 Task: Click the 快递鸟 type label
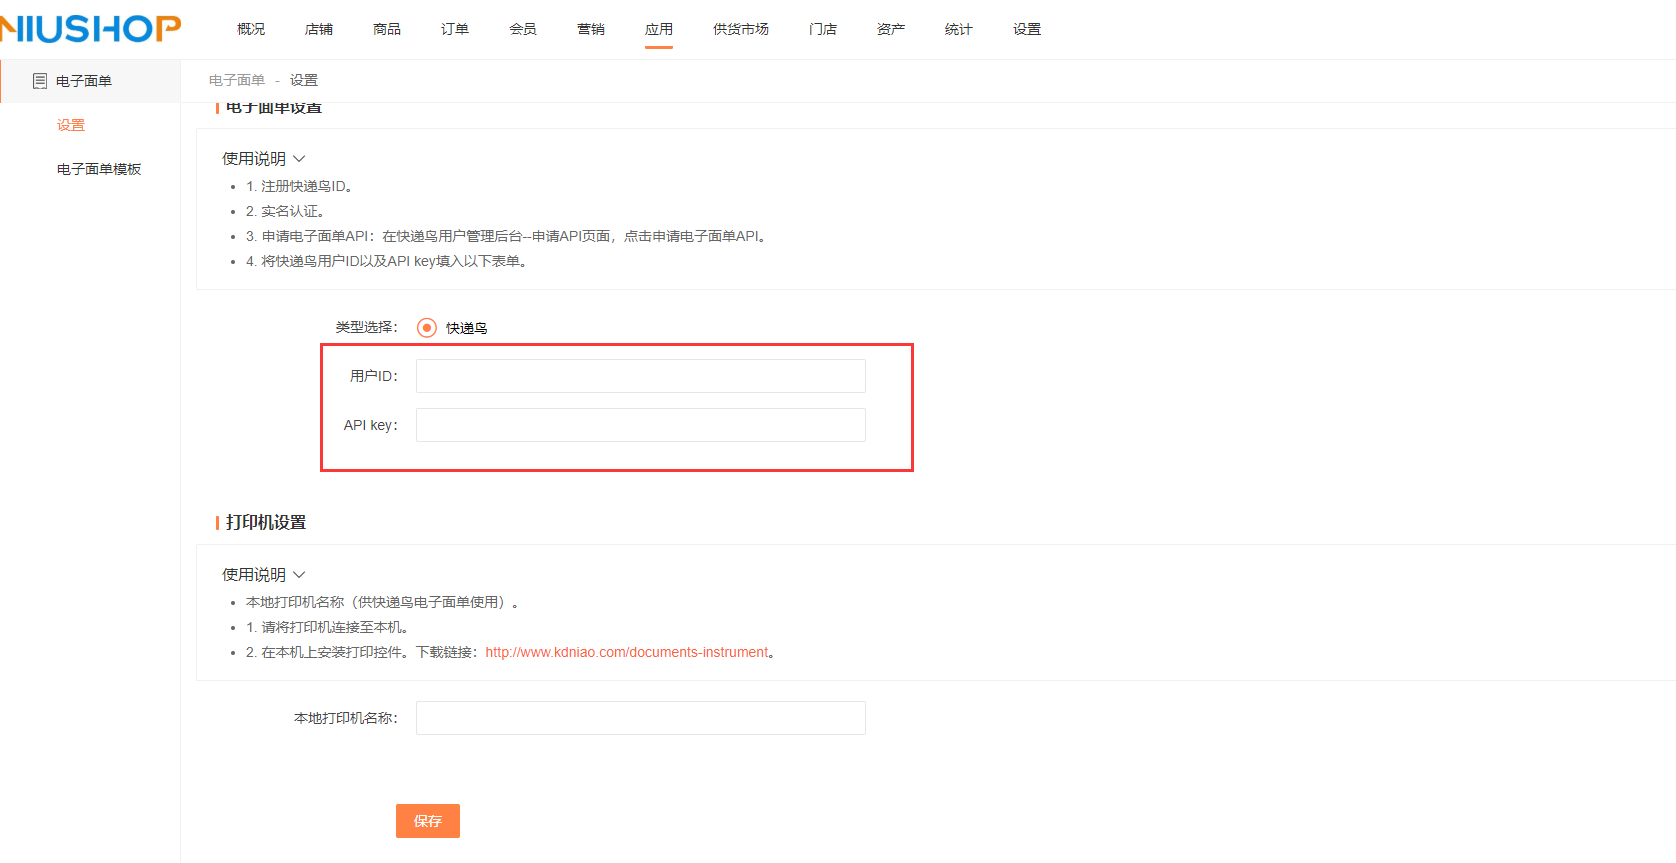coord(467,328)
